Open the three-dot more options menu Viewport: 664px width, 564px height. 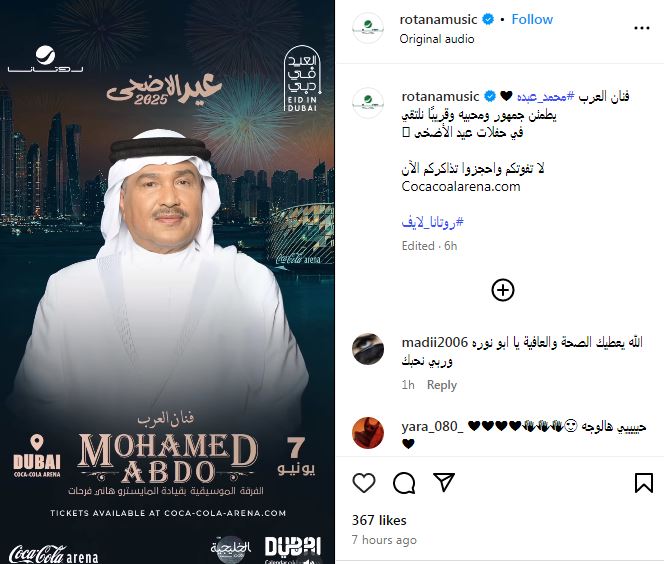(642, 28)
